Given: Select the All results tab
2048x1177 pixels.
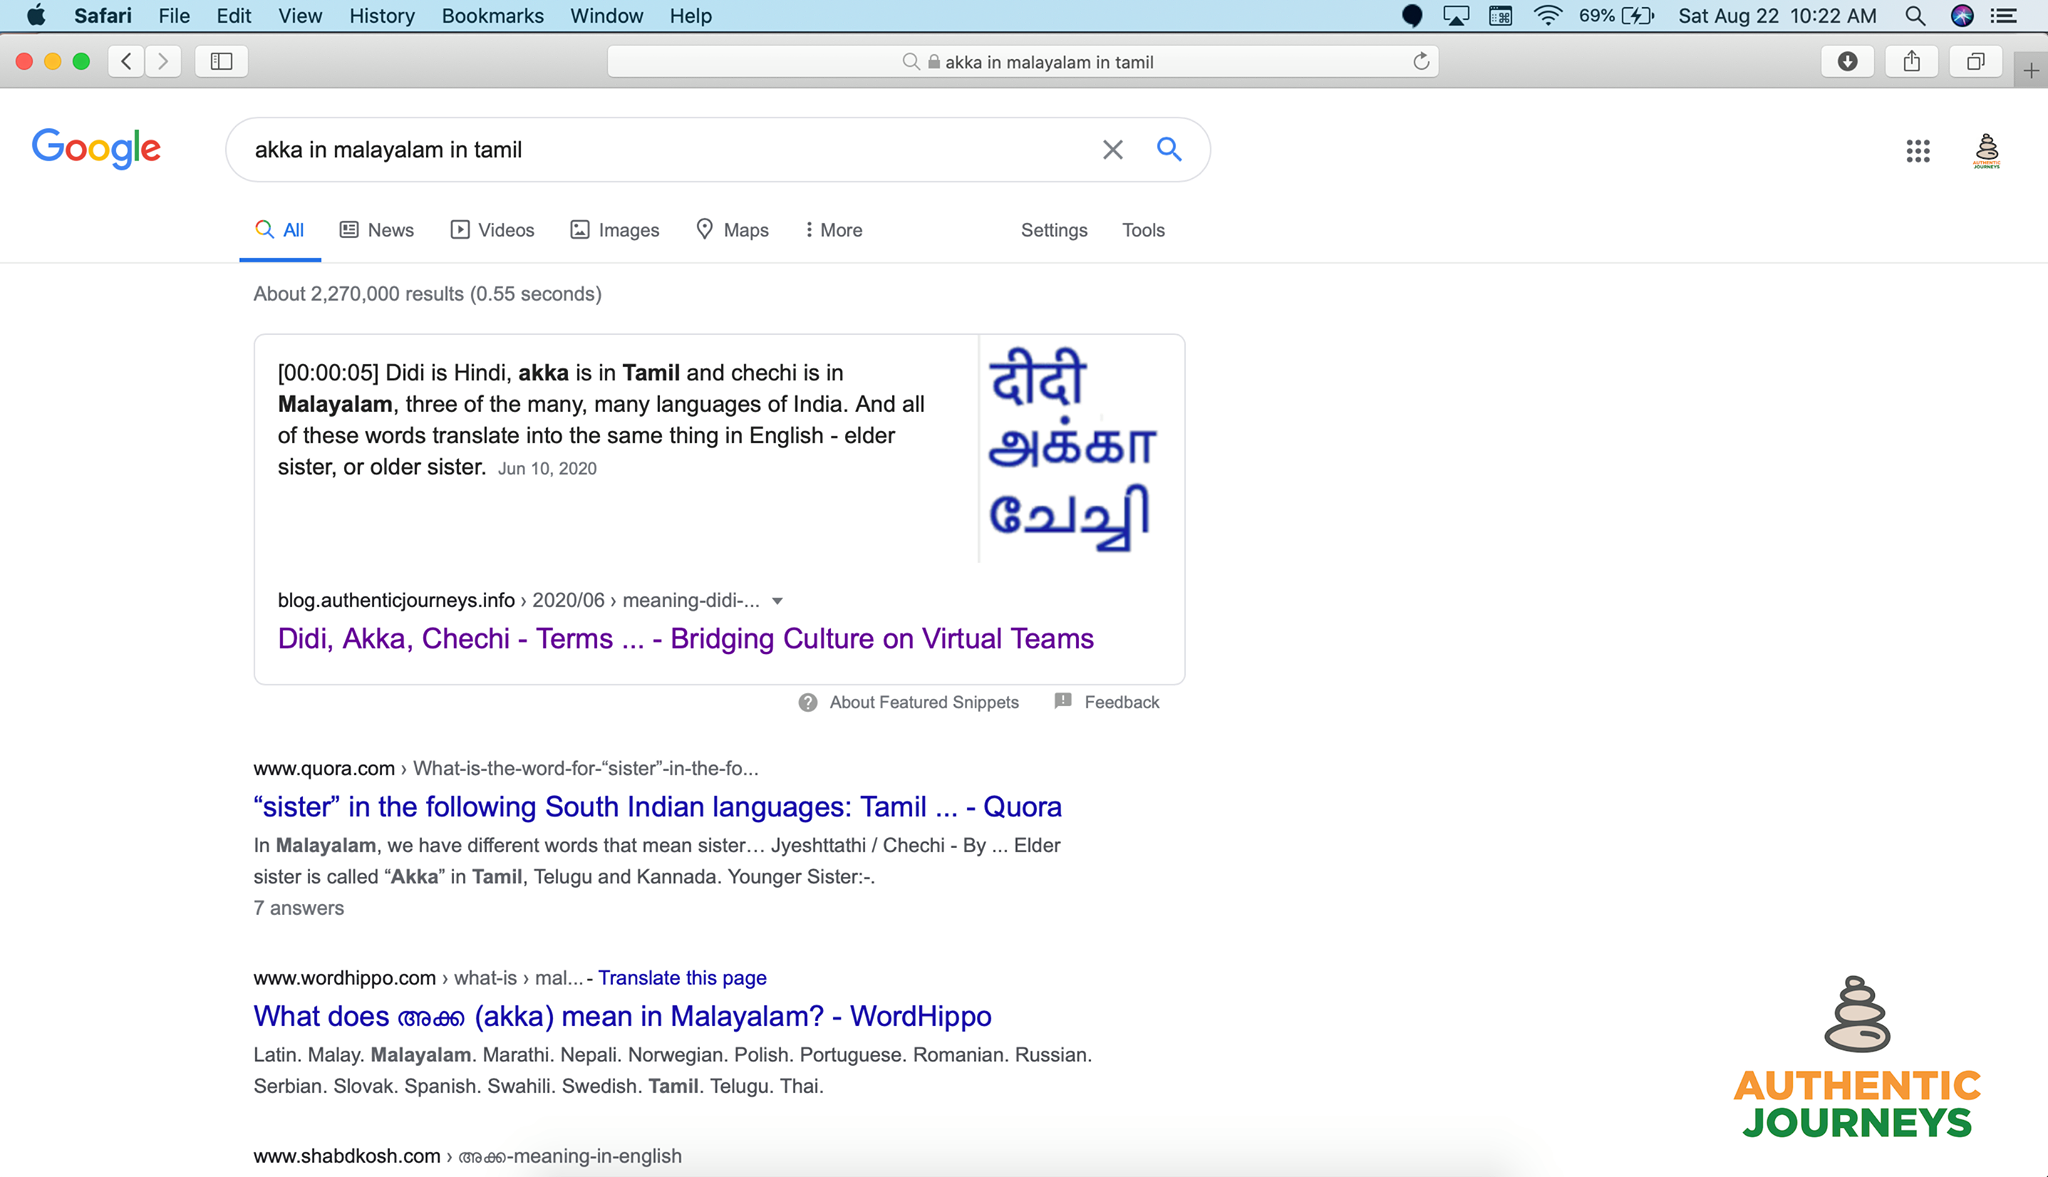Looking at the screenshot, I should click(x=280, y=230).
